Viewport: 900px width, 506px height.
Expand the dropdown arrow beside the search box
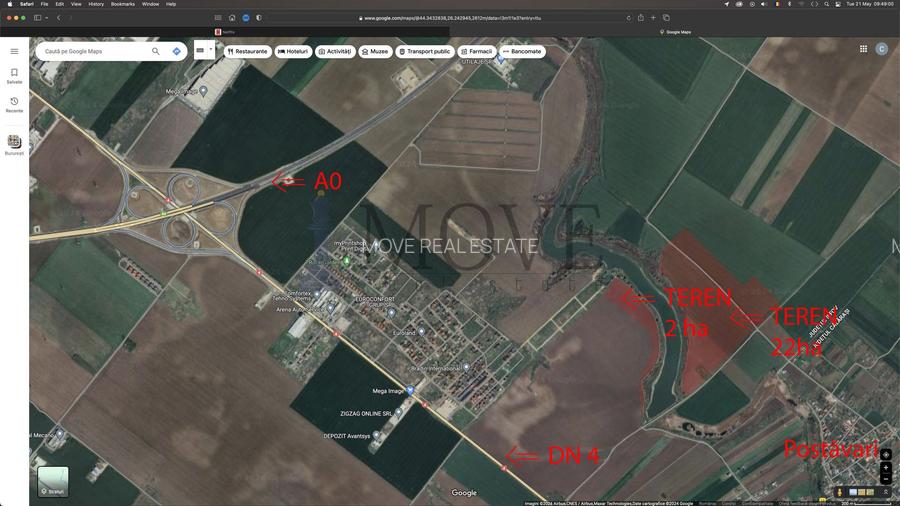click(x=211, y=46)
